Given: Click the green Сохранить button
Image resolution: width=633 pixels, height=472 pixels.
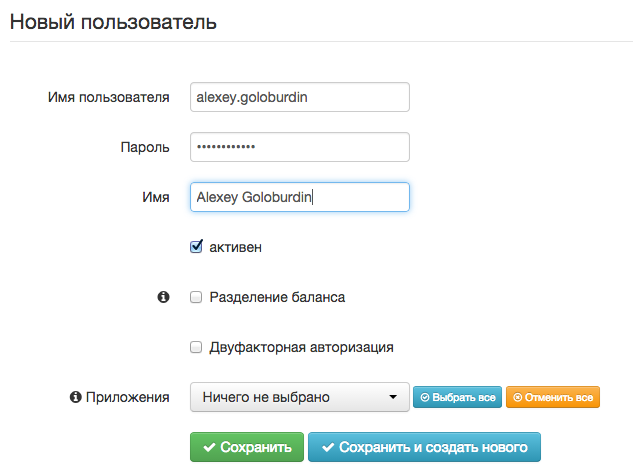Looking at the screenshot, I should click(x=246, y=447).
